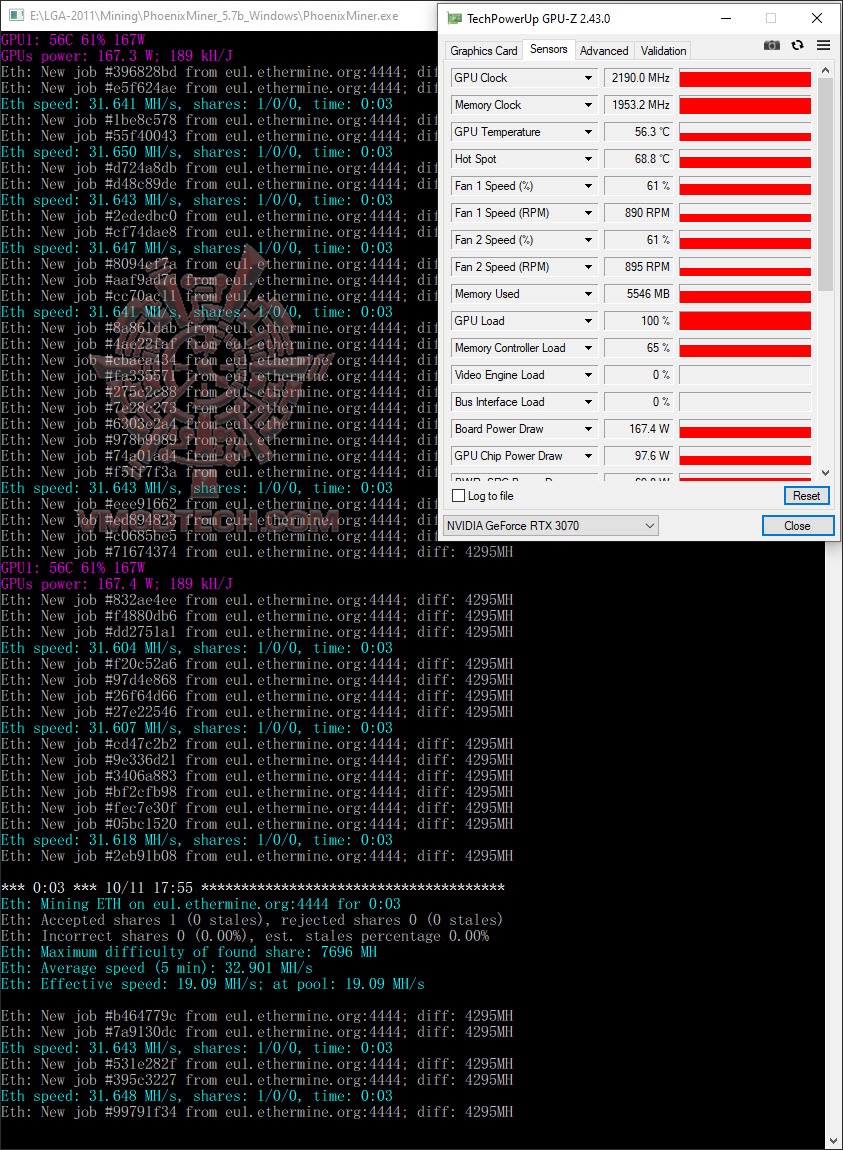
Task: Enable the Log to file checkbox
Action: [x=459, y=496]
